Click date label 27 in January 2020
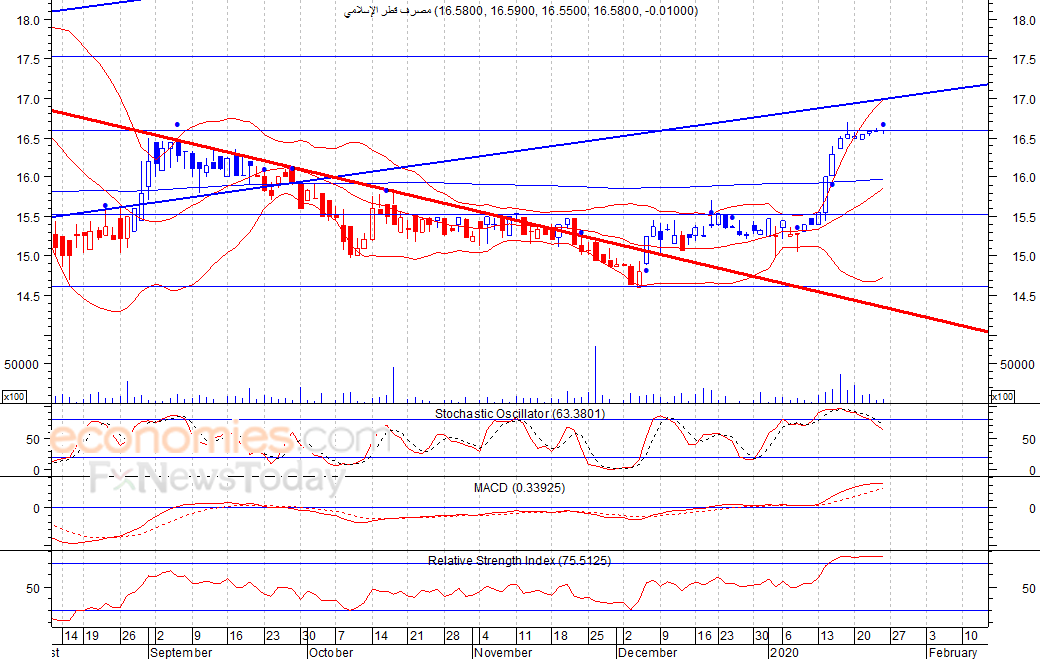This screenshot has width=1040, height=659. [899, 636]
